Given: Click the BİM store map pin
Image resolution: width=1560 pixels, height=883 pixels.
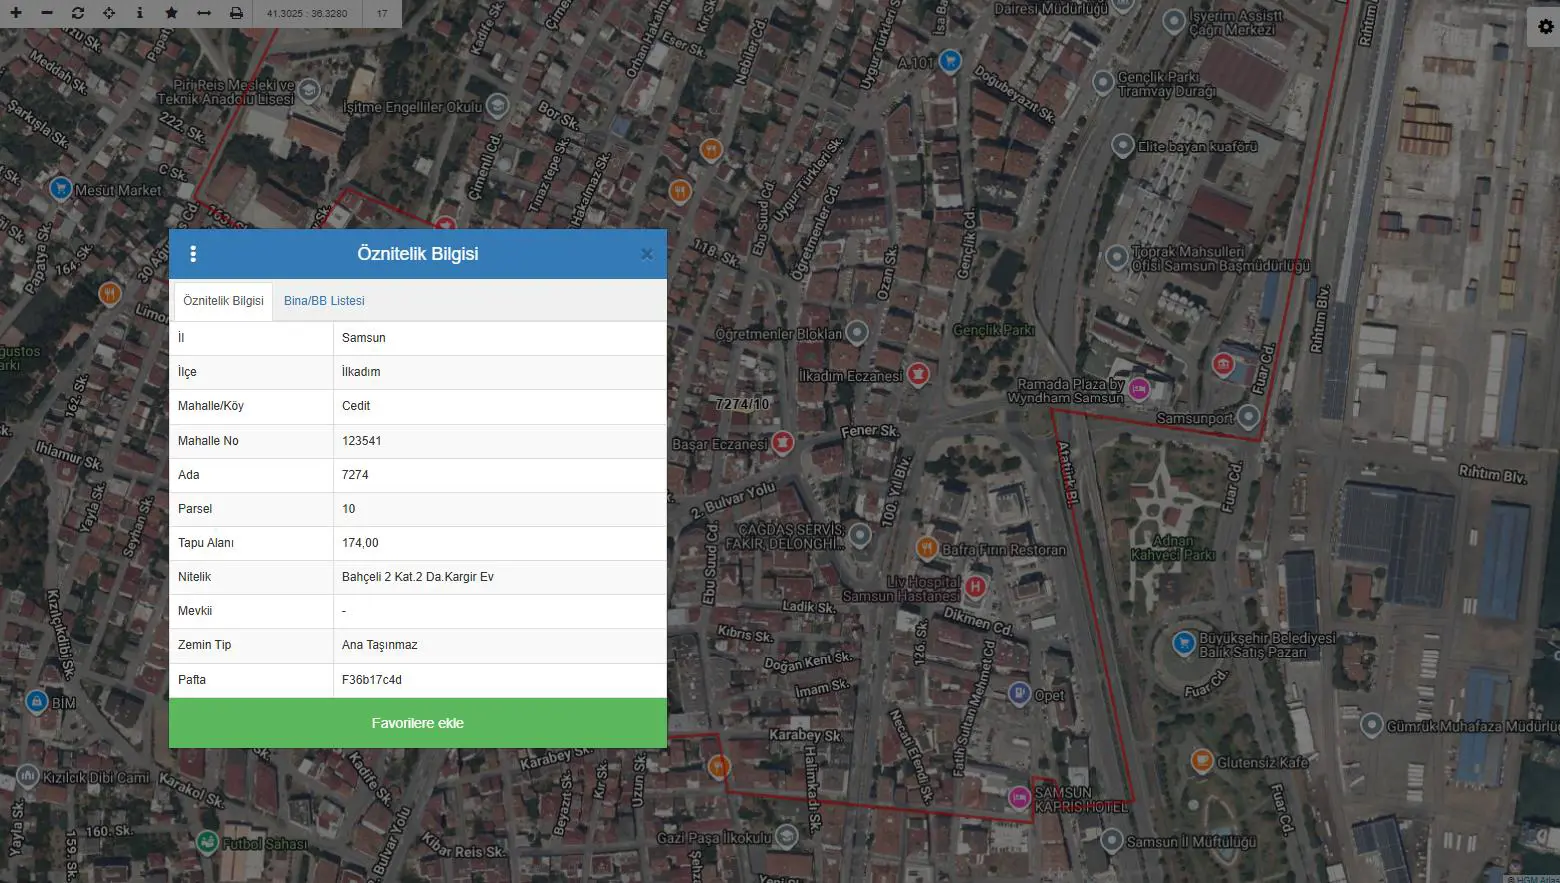Looking at the screenshot, I should point(36,701).
